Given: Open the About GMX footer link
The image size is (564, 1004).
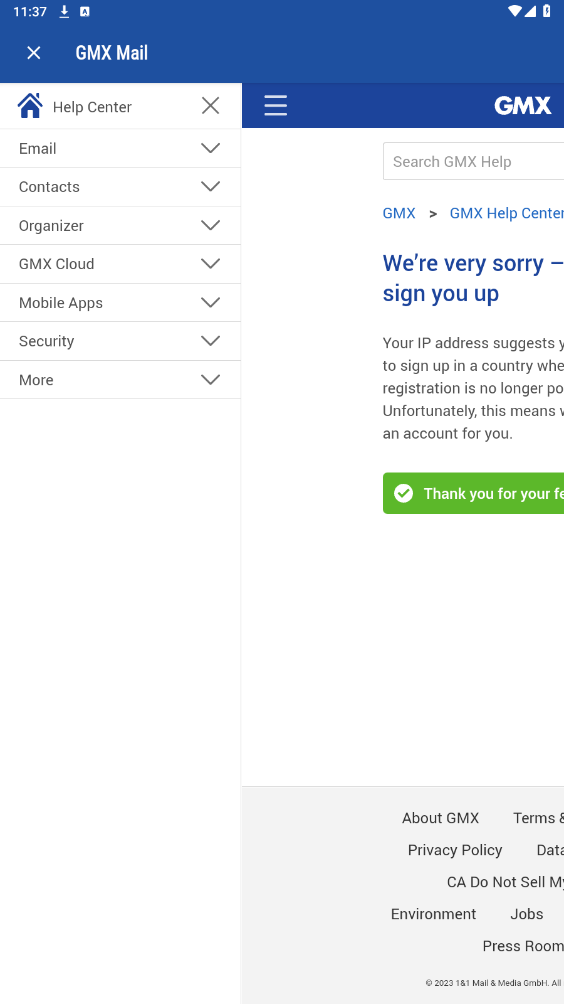Looking at the screenshot, I should pyautogui.click(x=440, y=818).
